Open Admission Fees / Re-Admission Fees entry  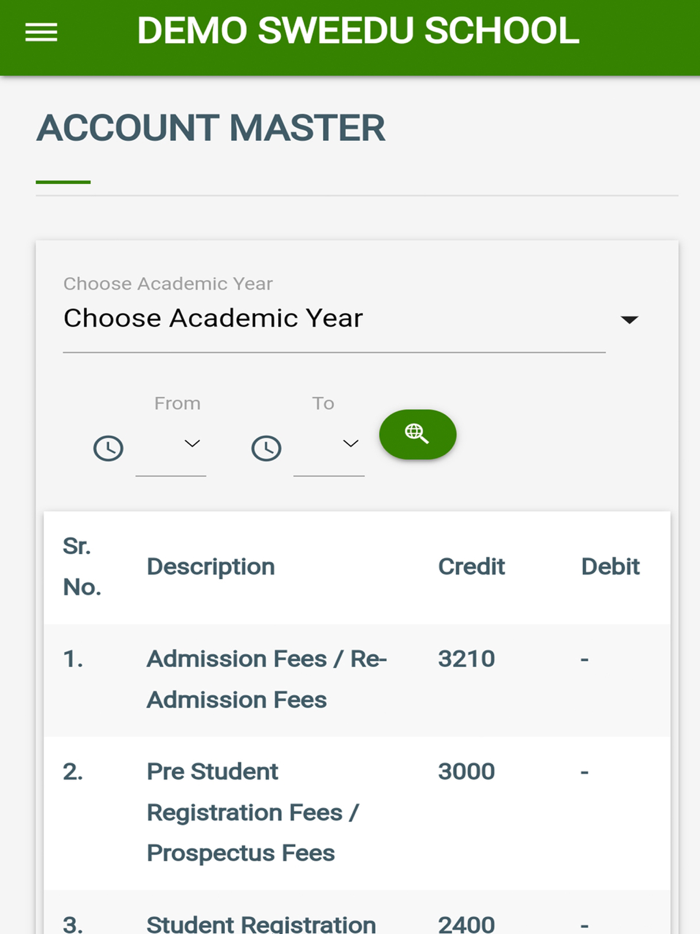click(266, 679)
